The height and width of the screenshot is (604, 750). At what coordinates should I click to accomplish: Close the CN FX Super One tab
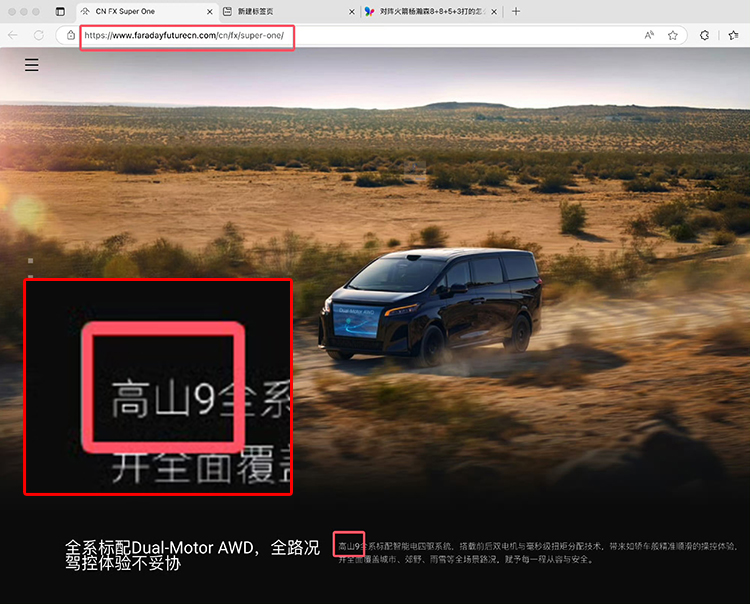210,11
